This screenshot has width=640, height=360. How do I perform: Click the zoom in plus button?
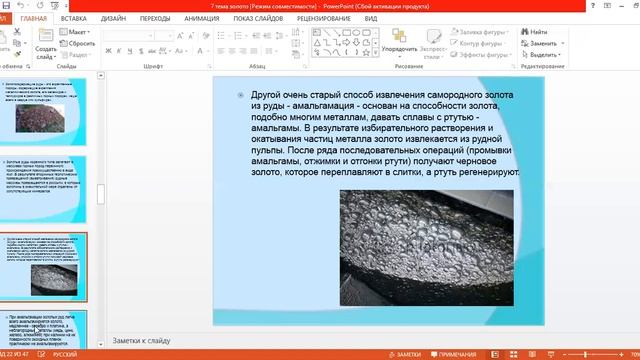tap(621, 354)
